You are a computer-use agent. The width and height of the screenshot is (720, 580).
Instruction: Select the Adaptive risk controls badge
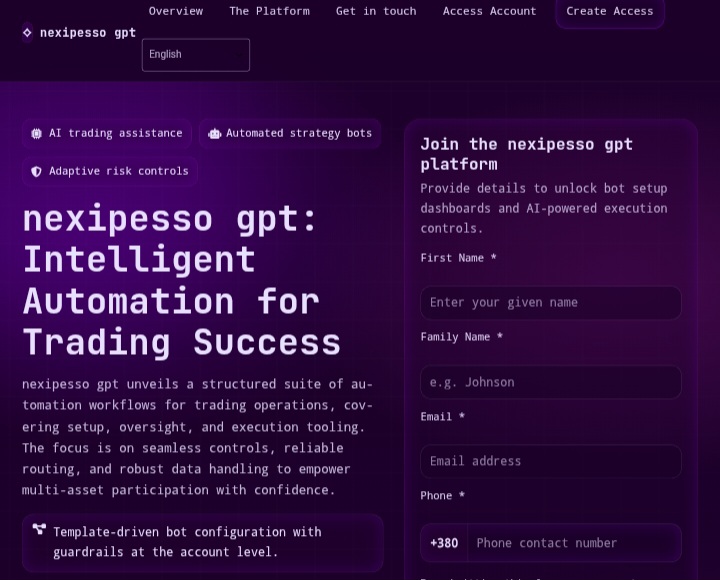(110, 172)
